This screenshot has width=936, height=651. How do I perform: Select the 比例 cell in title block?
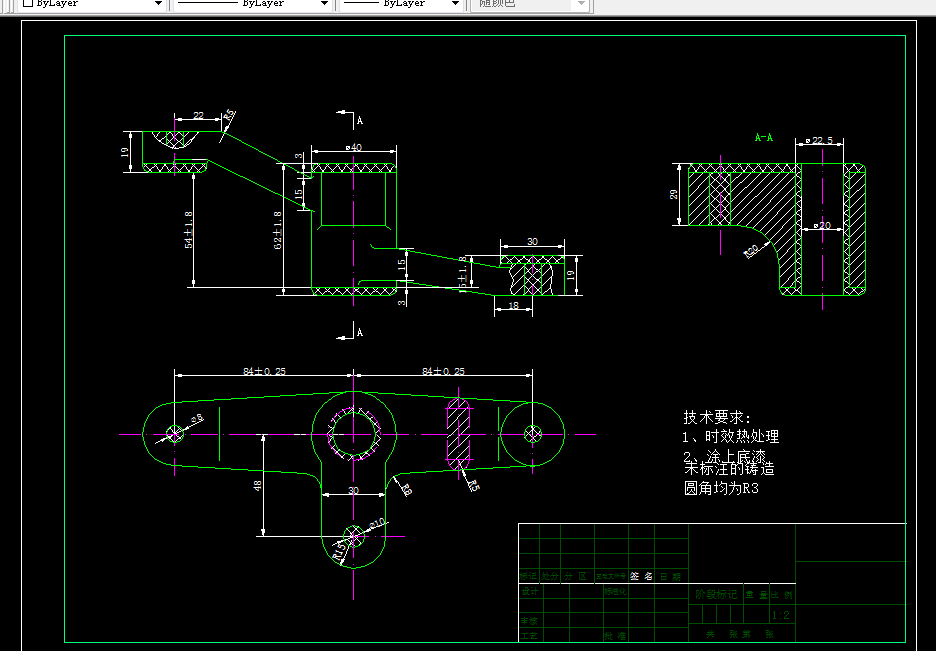coord(781,595)
